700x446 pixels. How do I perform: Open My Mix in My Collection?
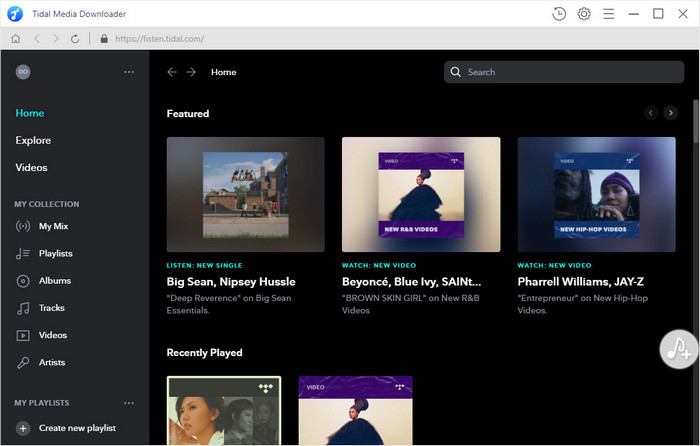click(53, 226)
